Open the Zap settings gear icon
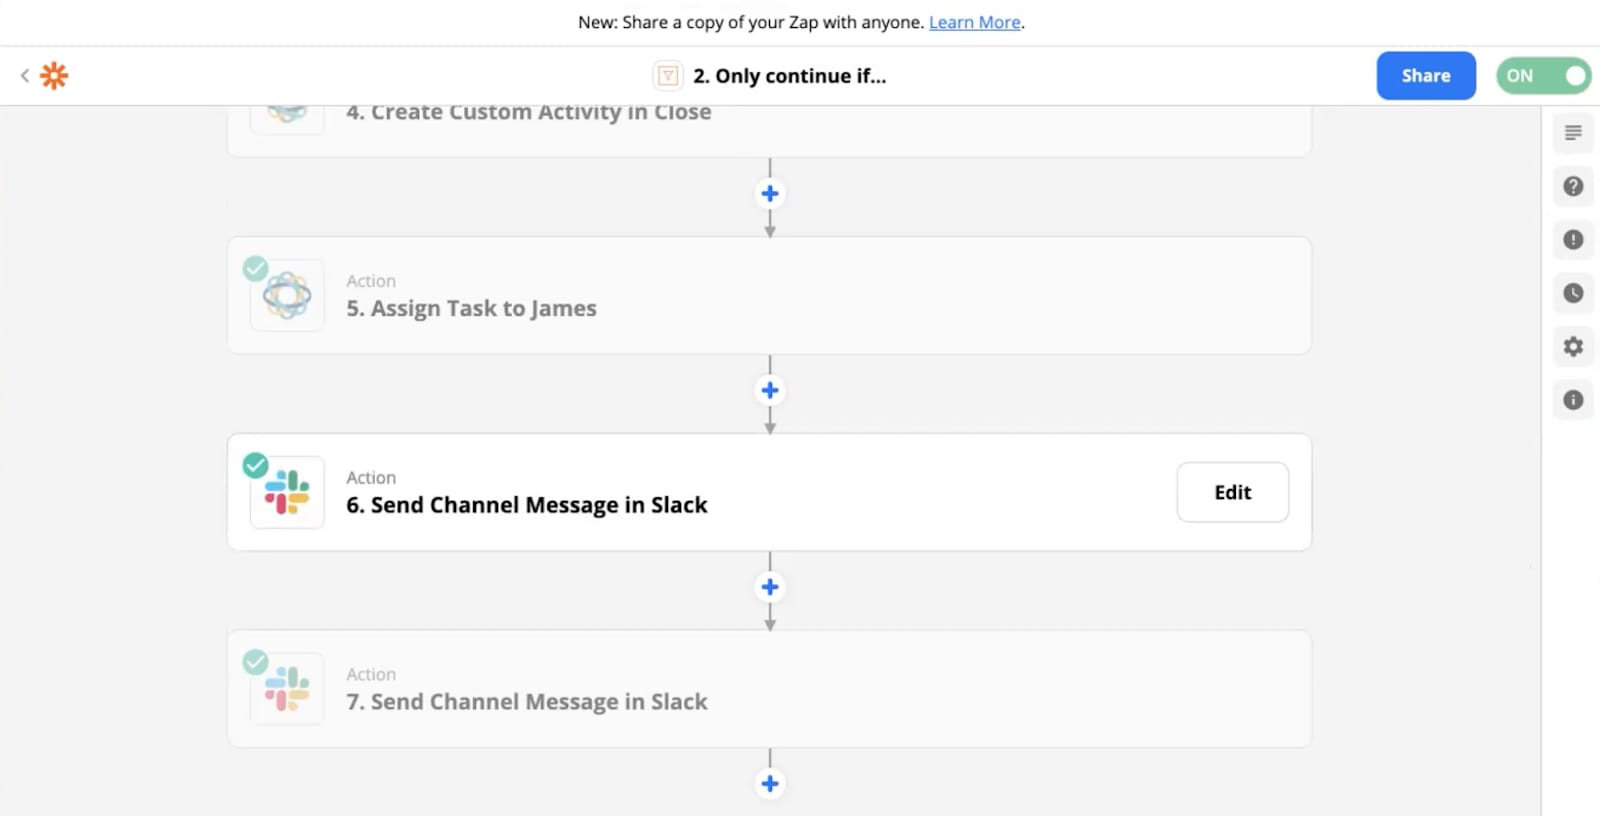Screen dimensions: 1600x816 point(1573,346)
